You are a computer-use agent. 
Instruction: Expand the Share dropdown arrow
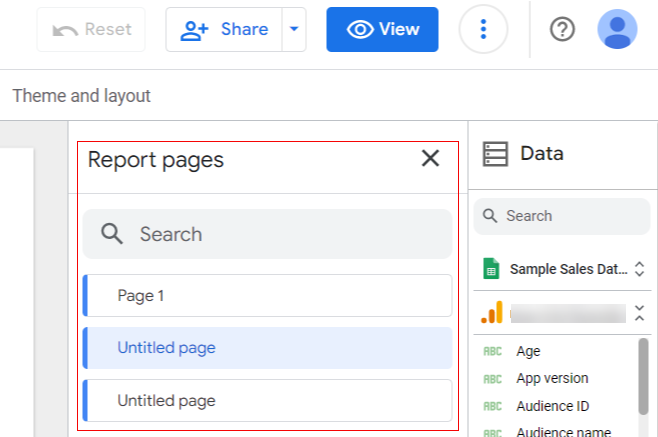[x=294, y=29]
